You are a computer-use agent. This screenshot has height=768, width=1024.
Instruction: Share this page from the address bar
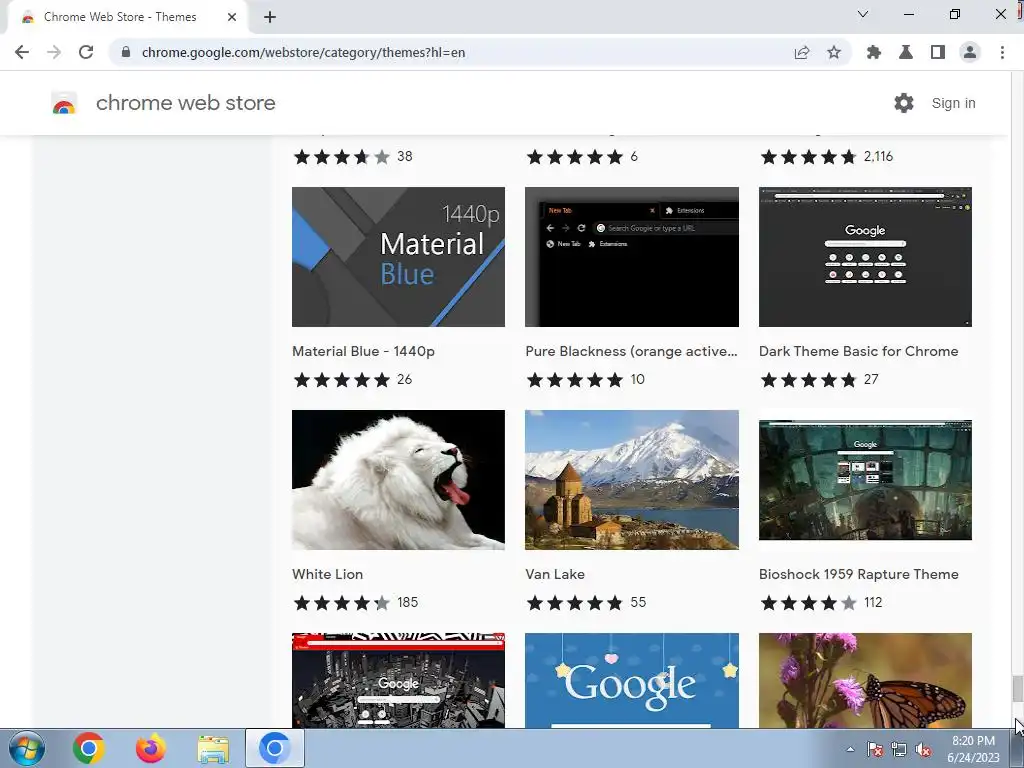(x=802, y=52)
